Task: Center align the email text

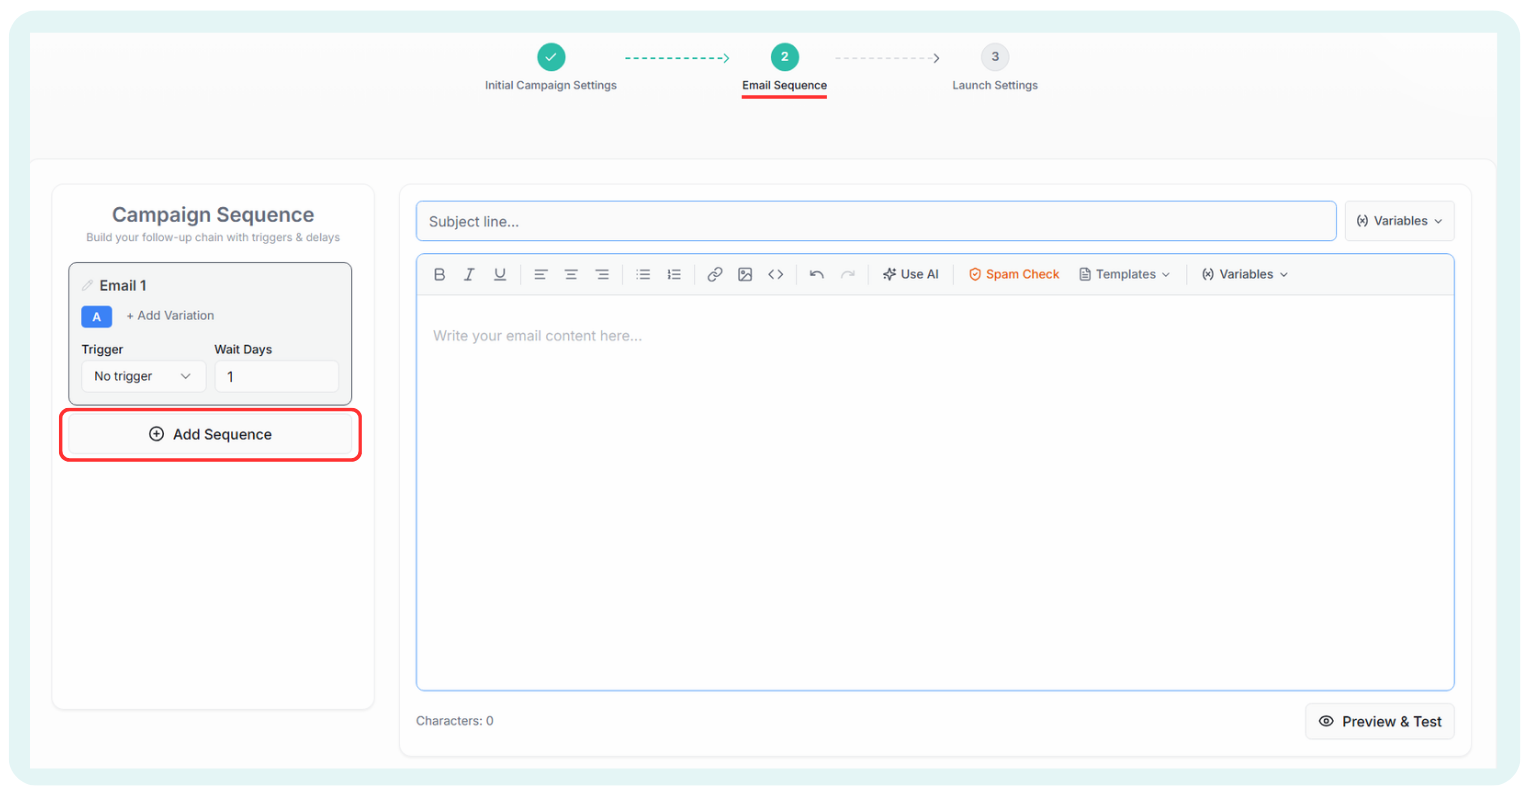Action: pyautogui.click(x=571, y=274)
